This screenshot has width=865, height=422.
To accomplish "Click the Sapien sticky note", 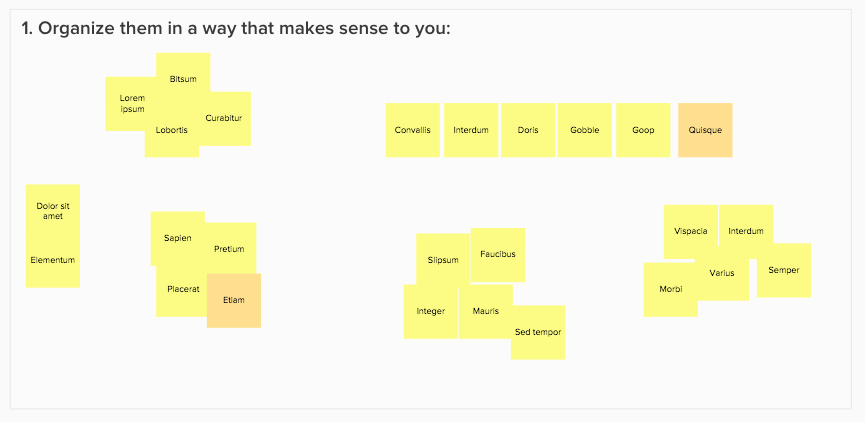I will click(178, 238).
